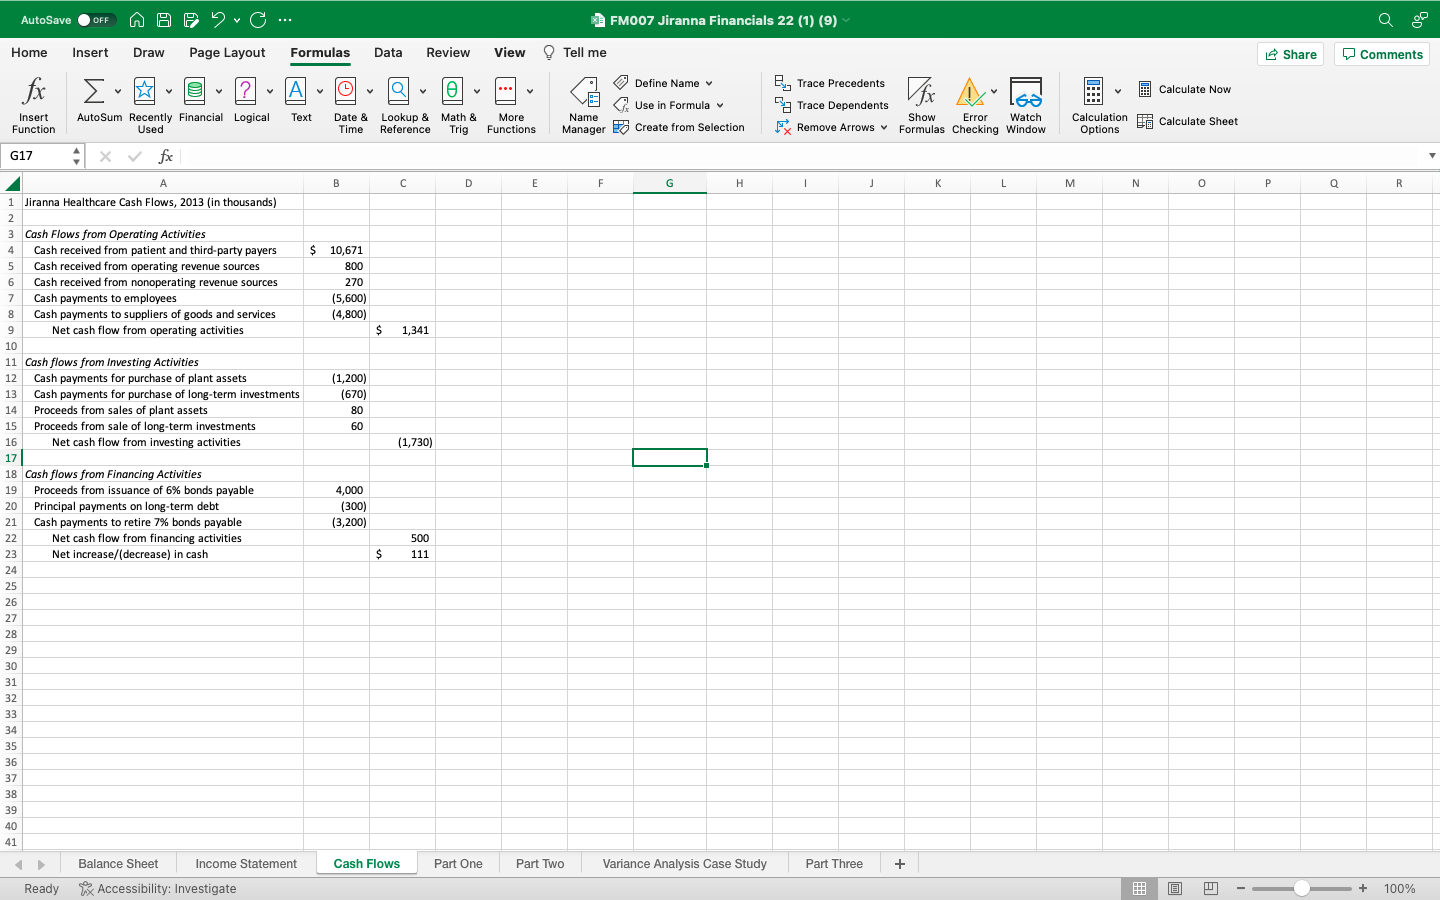
Task: Toggle Show Formulas view
Action: click(921, 104)
